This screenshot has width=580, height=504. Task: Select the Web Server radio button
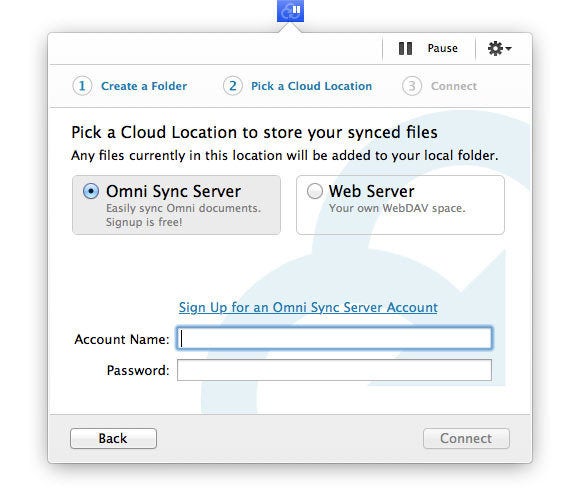tap(315, 191)
